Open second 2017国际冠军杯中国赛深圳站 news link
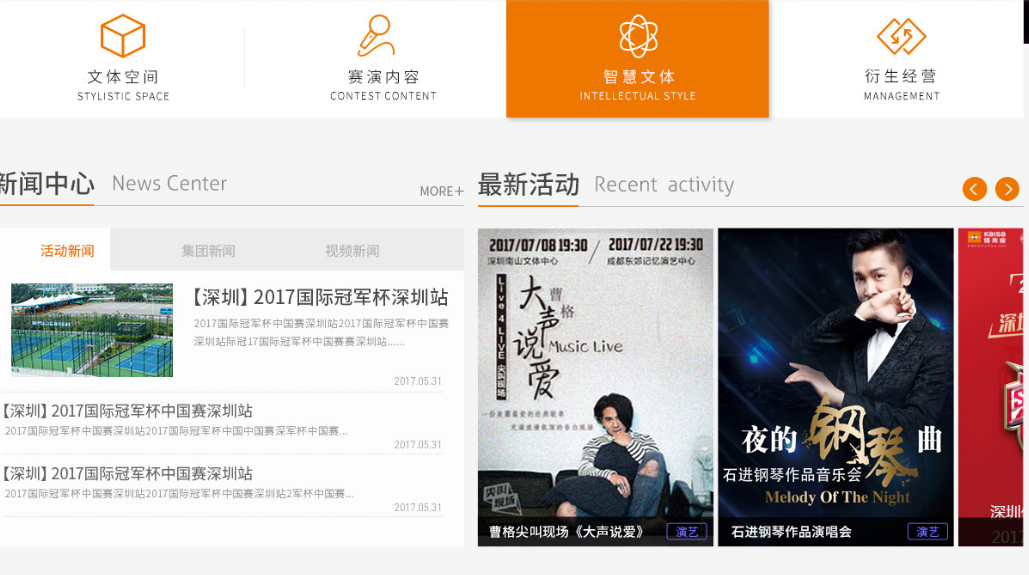Screen dimensions: 1029x575 127,411
